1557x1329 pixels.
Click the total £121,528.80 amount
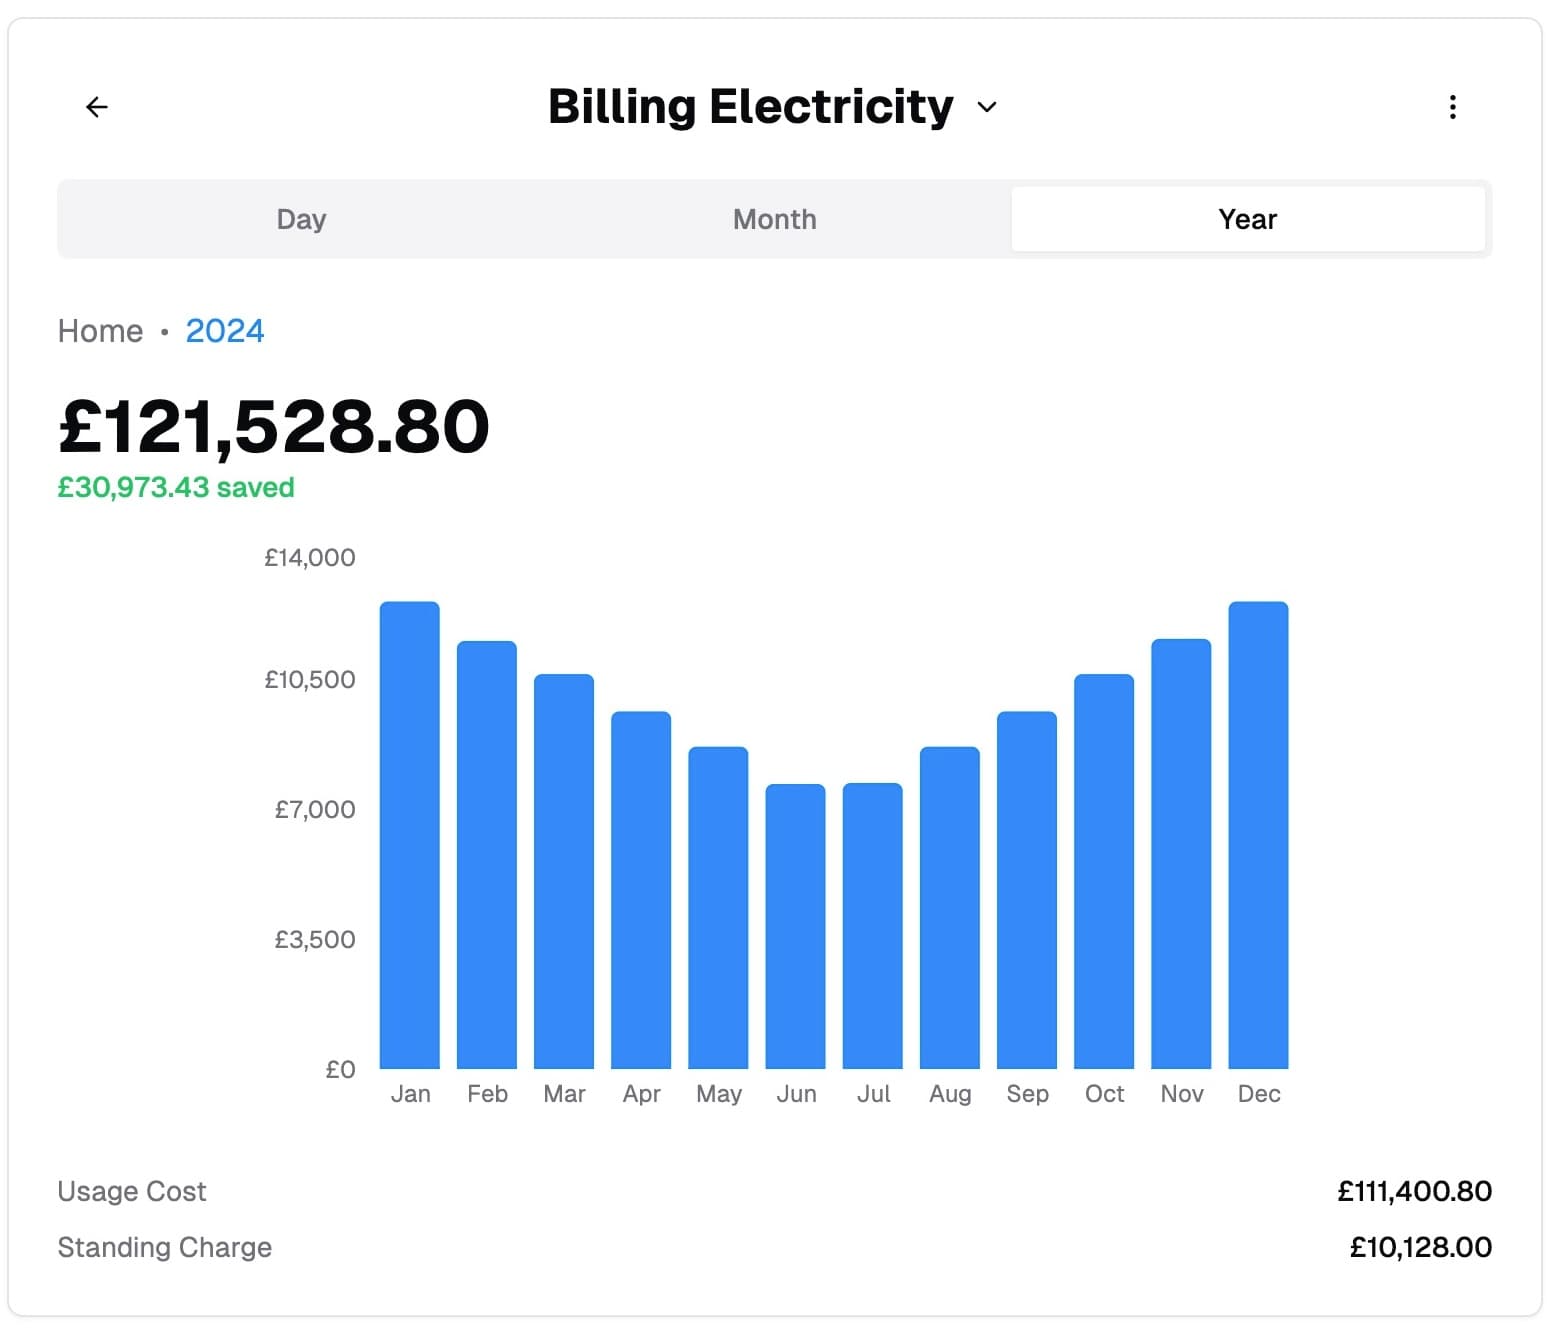(x=273, y=427)
